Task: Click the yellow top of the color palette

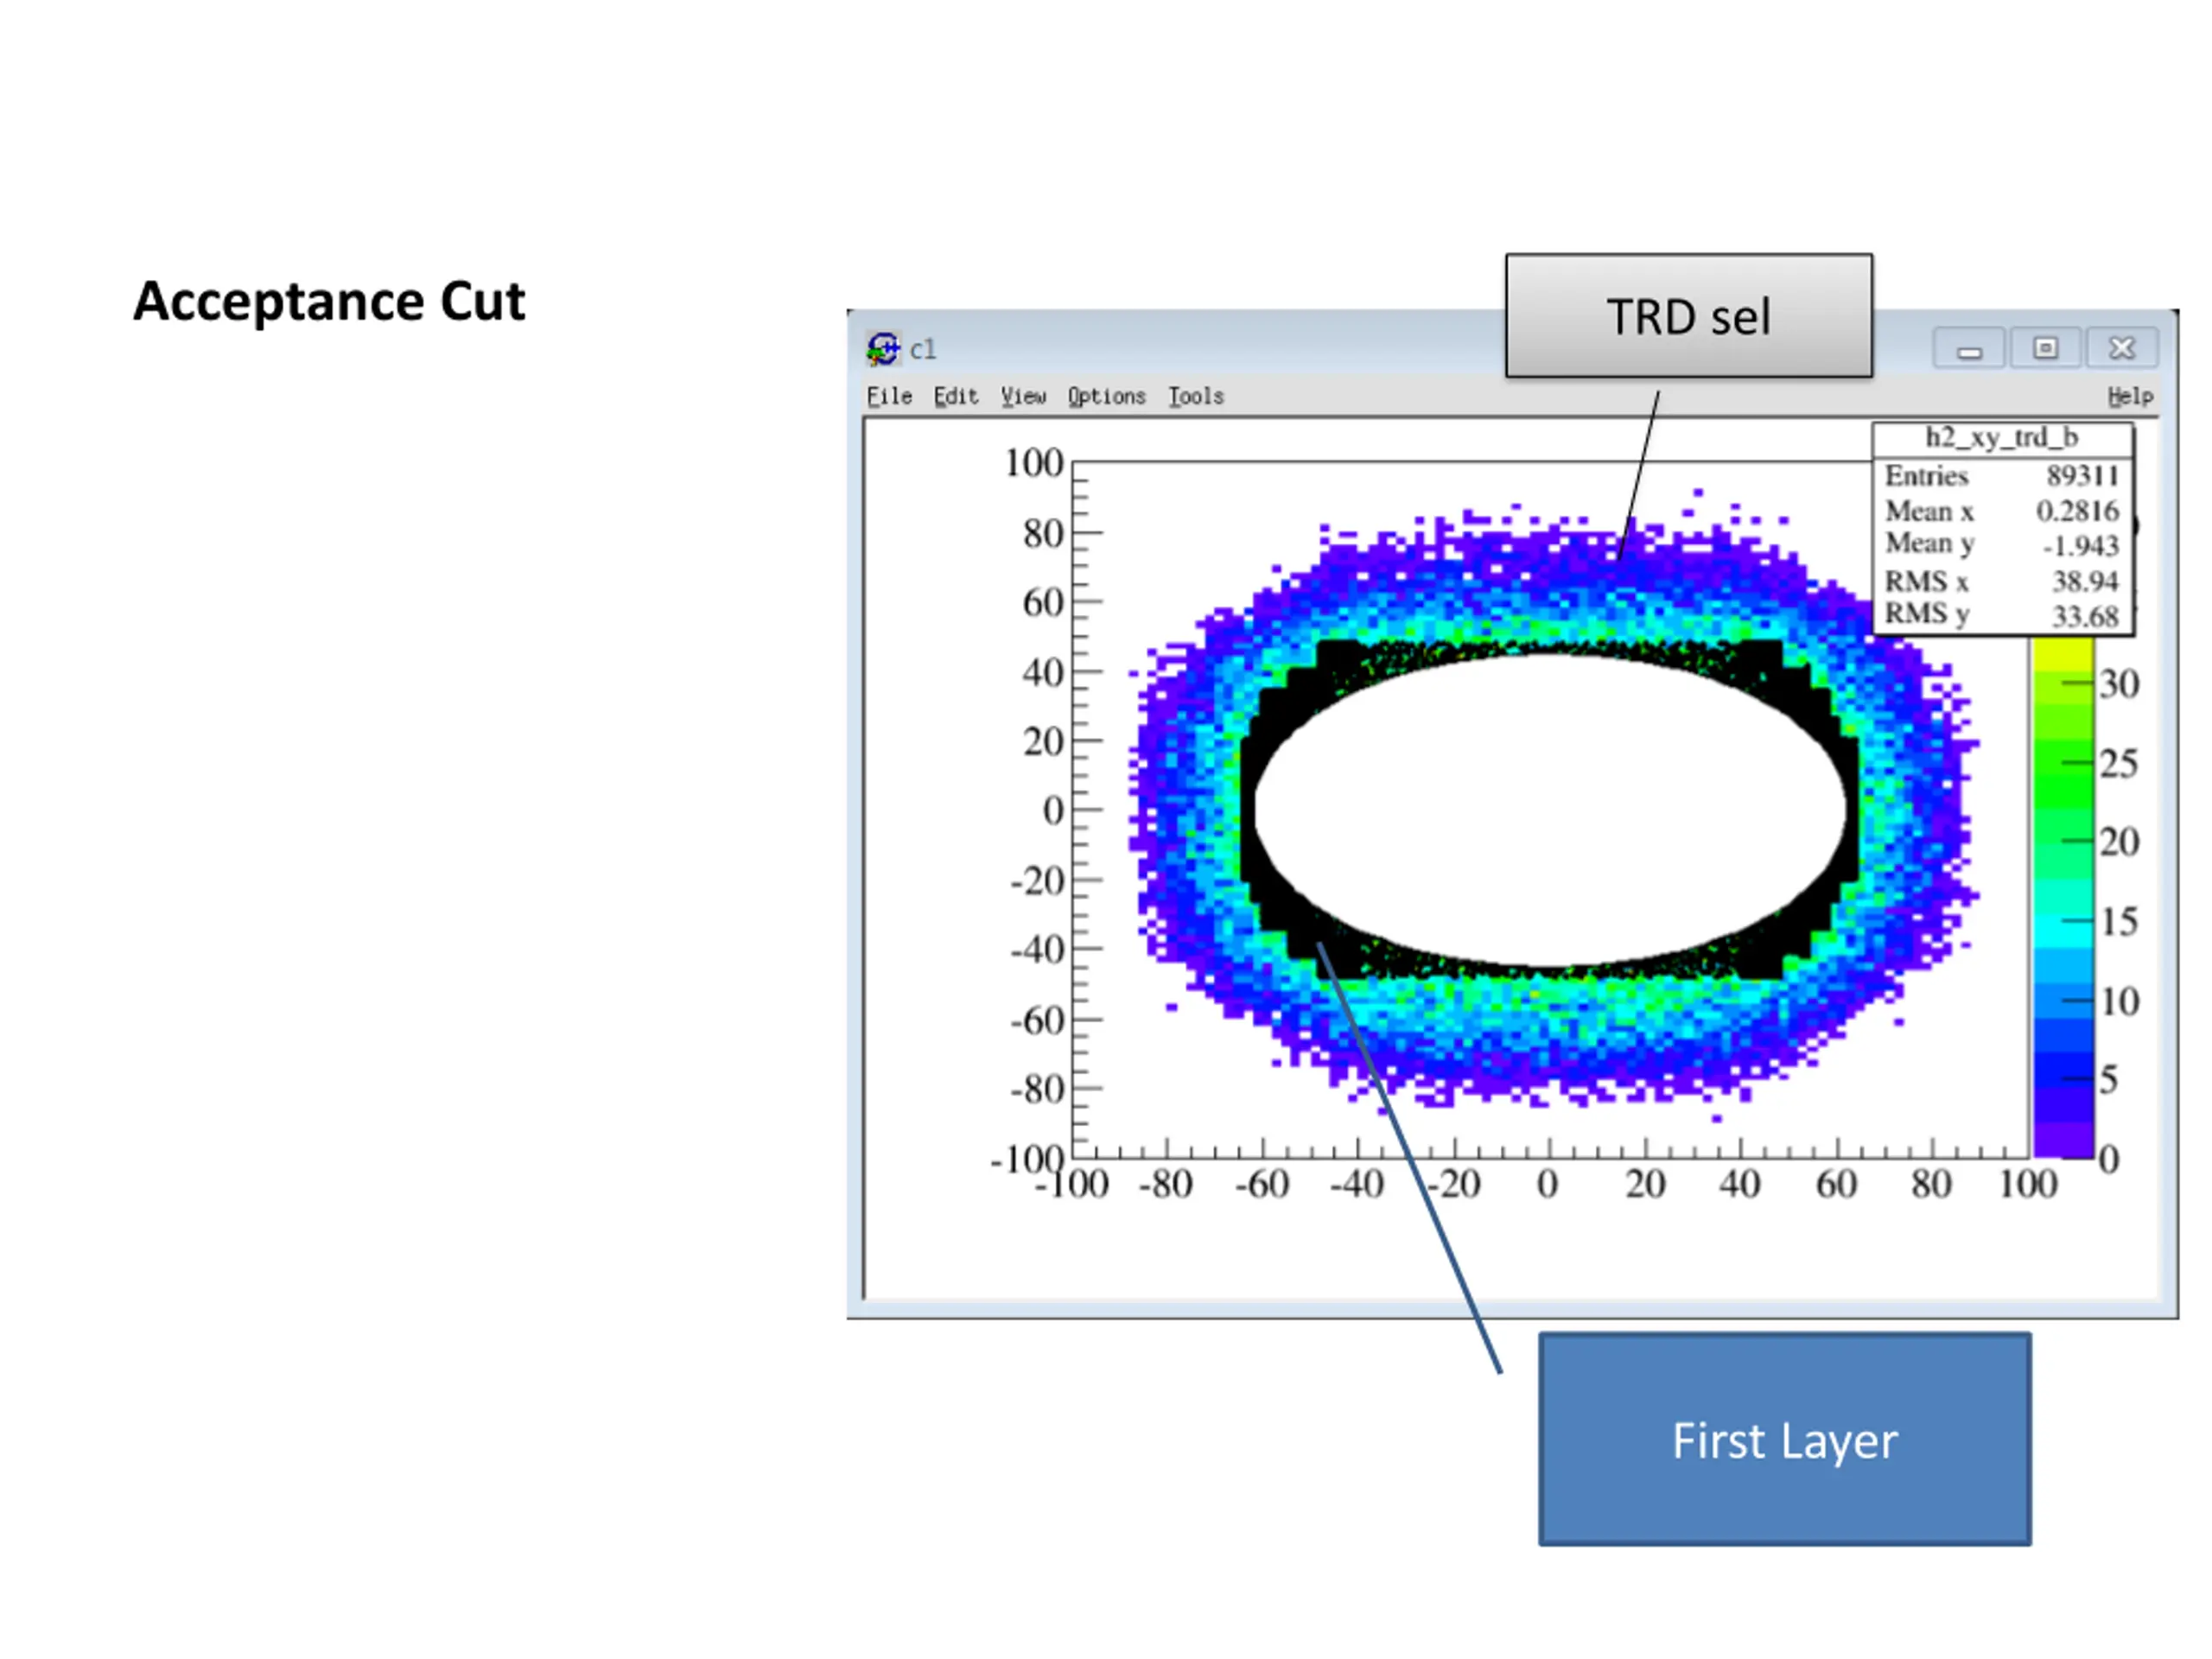Action: tap(2063, 655)
